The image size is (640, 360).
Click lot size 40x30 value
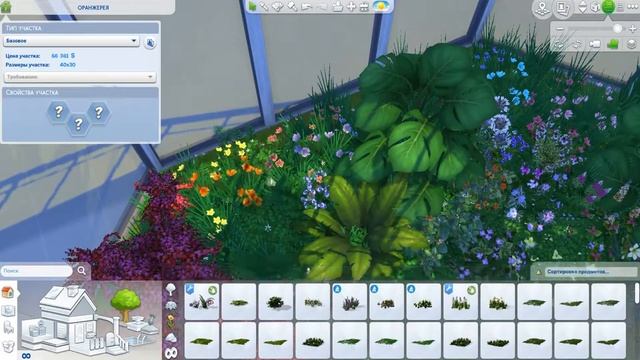[x=67, y=64]
